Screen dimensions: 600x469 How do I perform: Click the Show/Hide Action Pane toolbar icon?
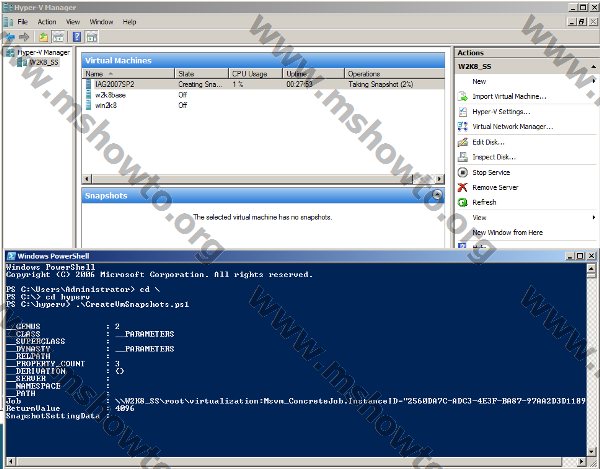pos(92,37)
